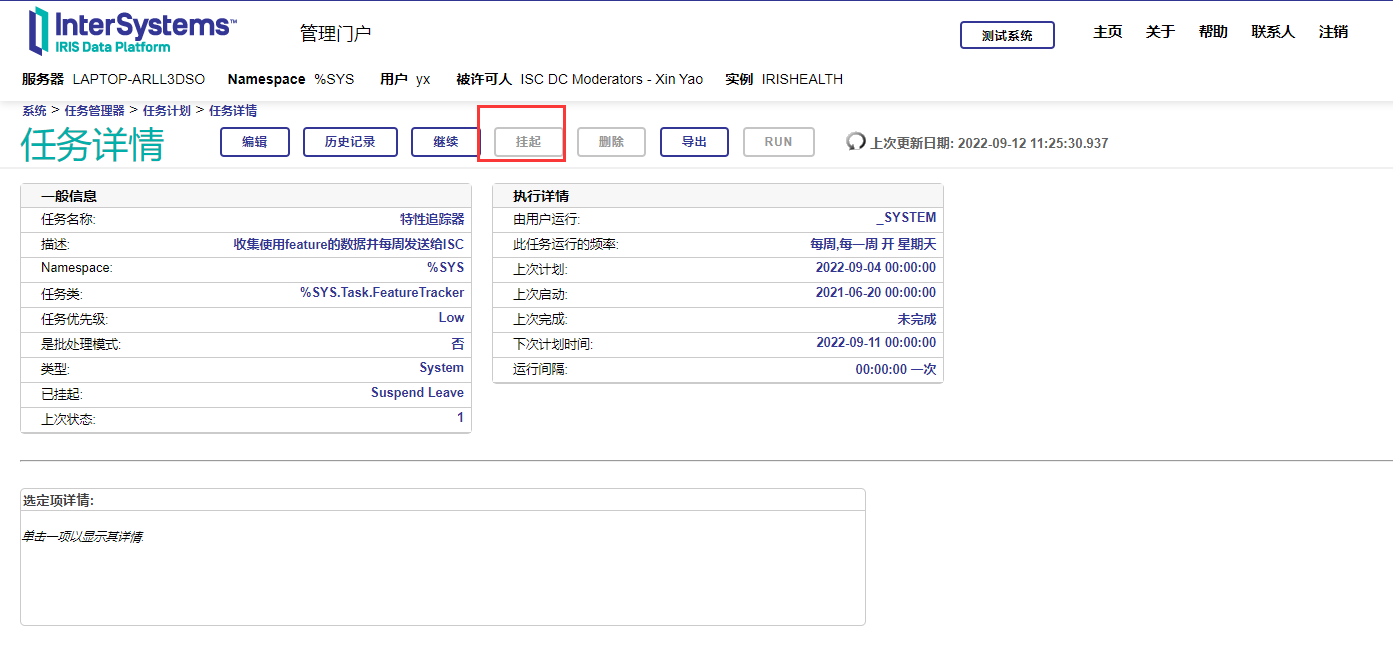The image size is (1393, 654).
Task: Click the InterSystems IRIS Data Platform logo
Action: (x=132, y=31)
